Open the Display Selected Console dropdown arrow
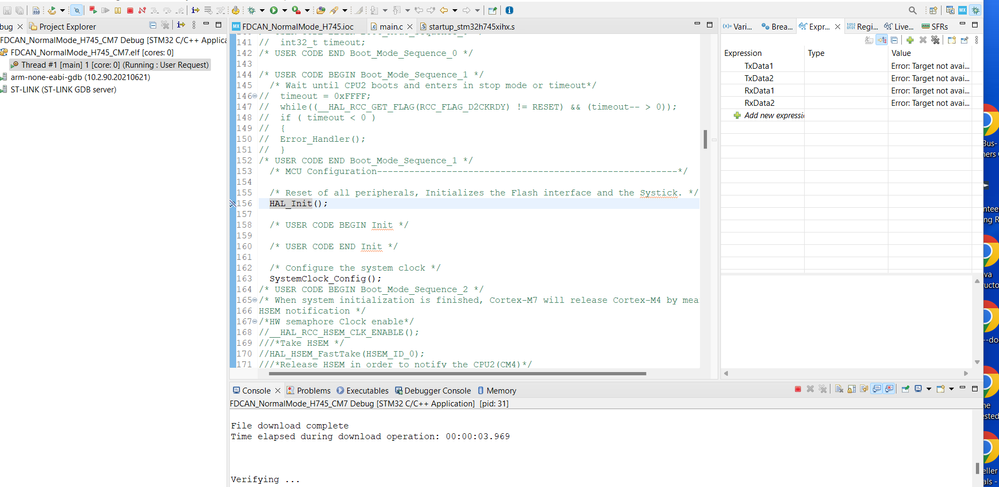The width and height of the screenshot is (999, 487). coord(928,389)
